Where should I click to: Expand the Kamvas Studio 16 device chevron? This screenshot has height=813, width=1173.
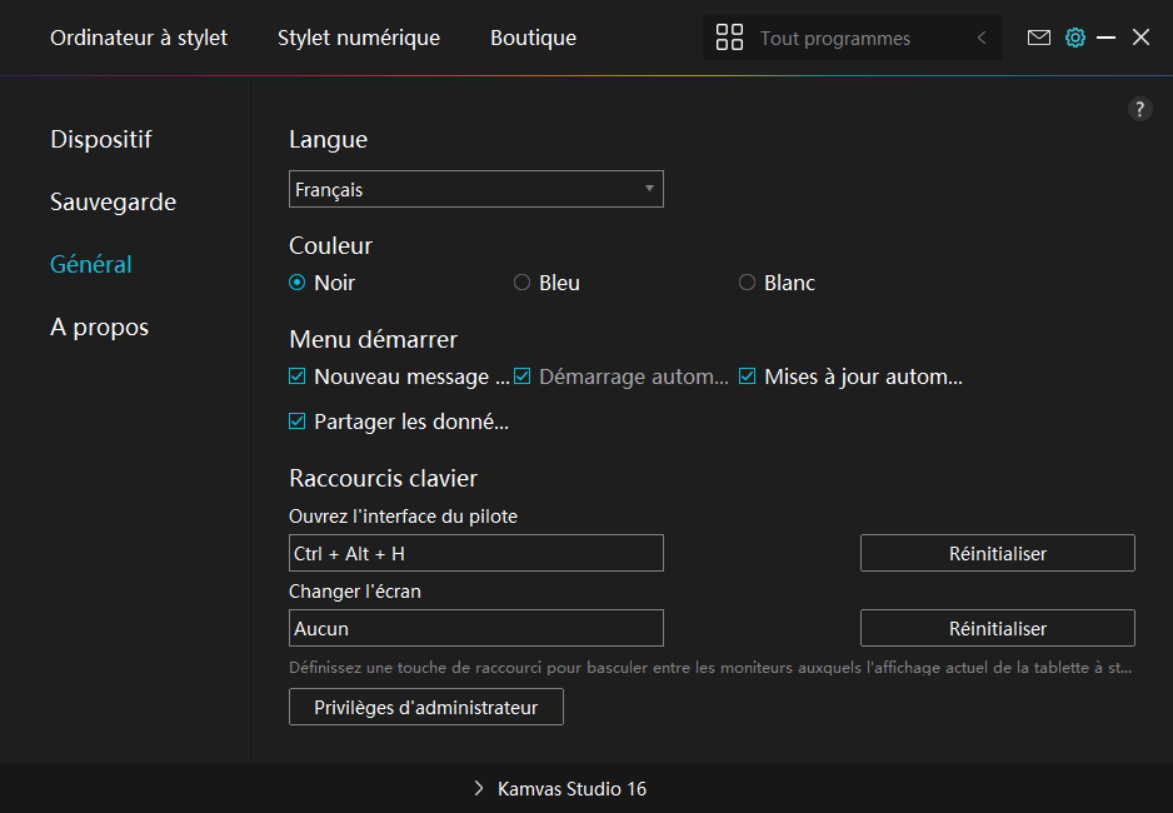point(479,789)
